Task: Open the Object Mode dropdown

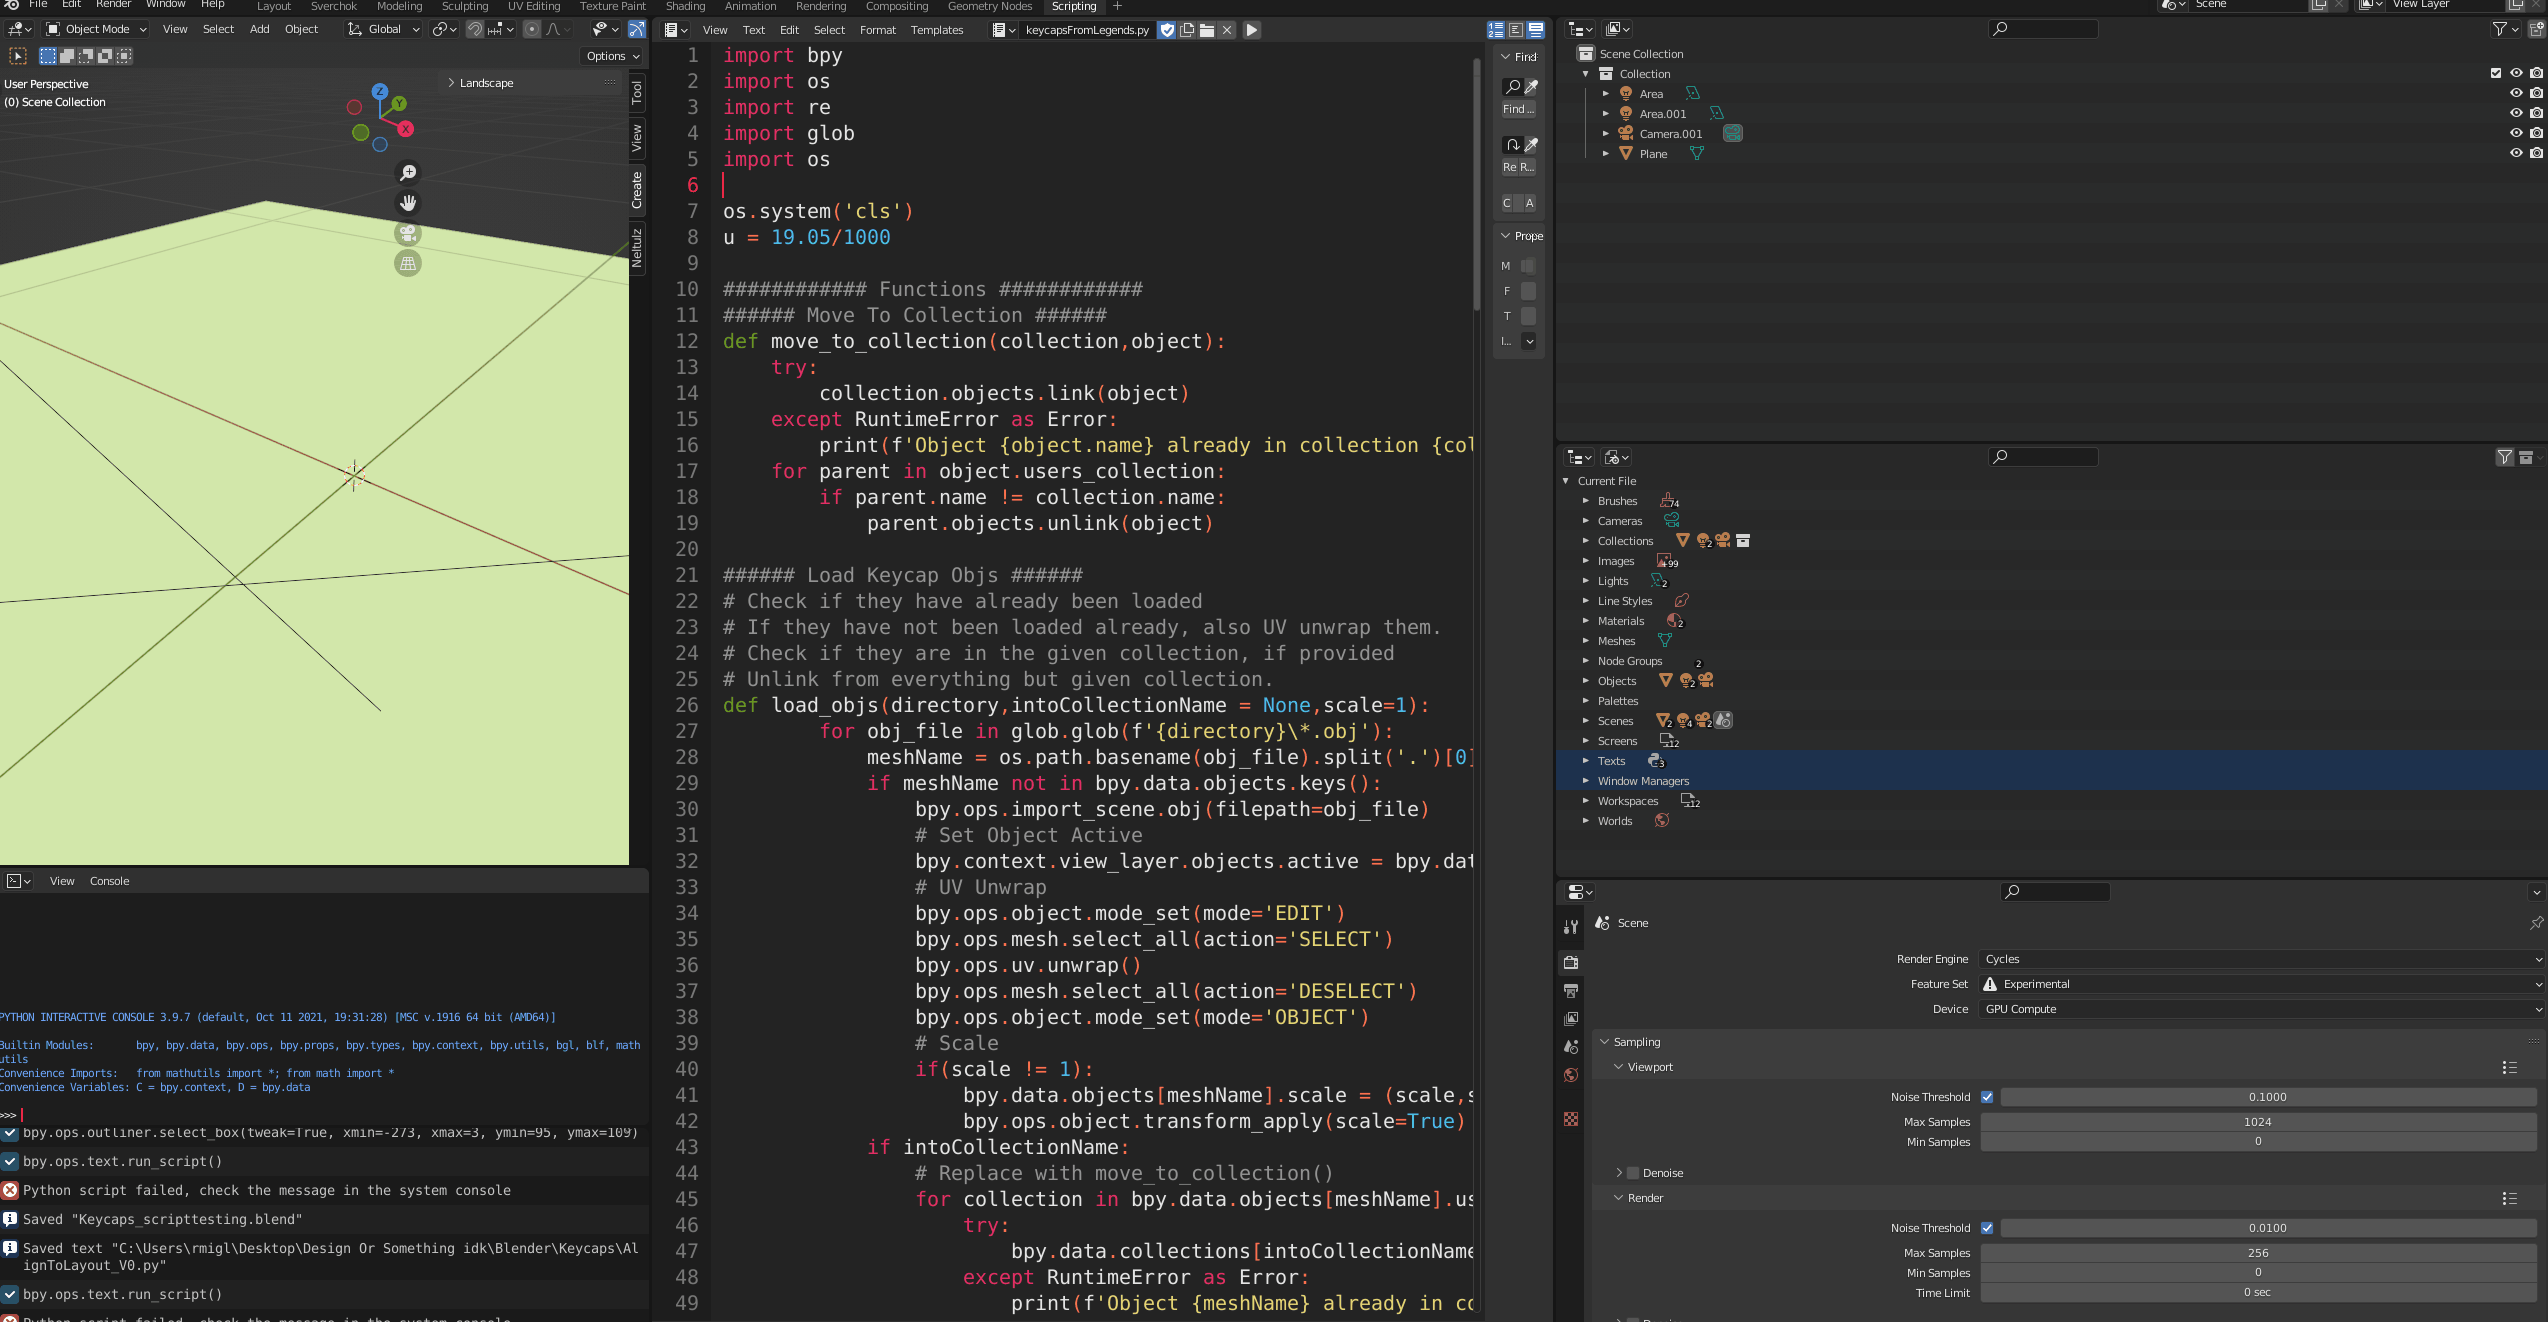Action: (97, 29)
